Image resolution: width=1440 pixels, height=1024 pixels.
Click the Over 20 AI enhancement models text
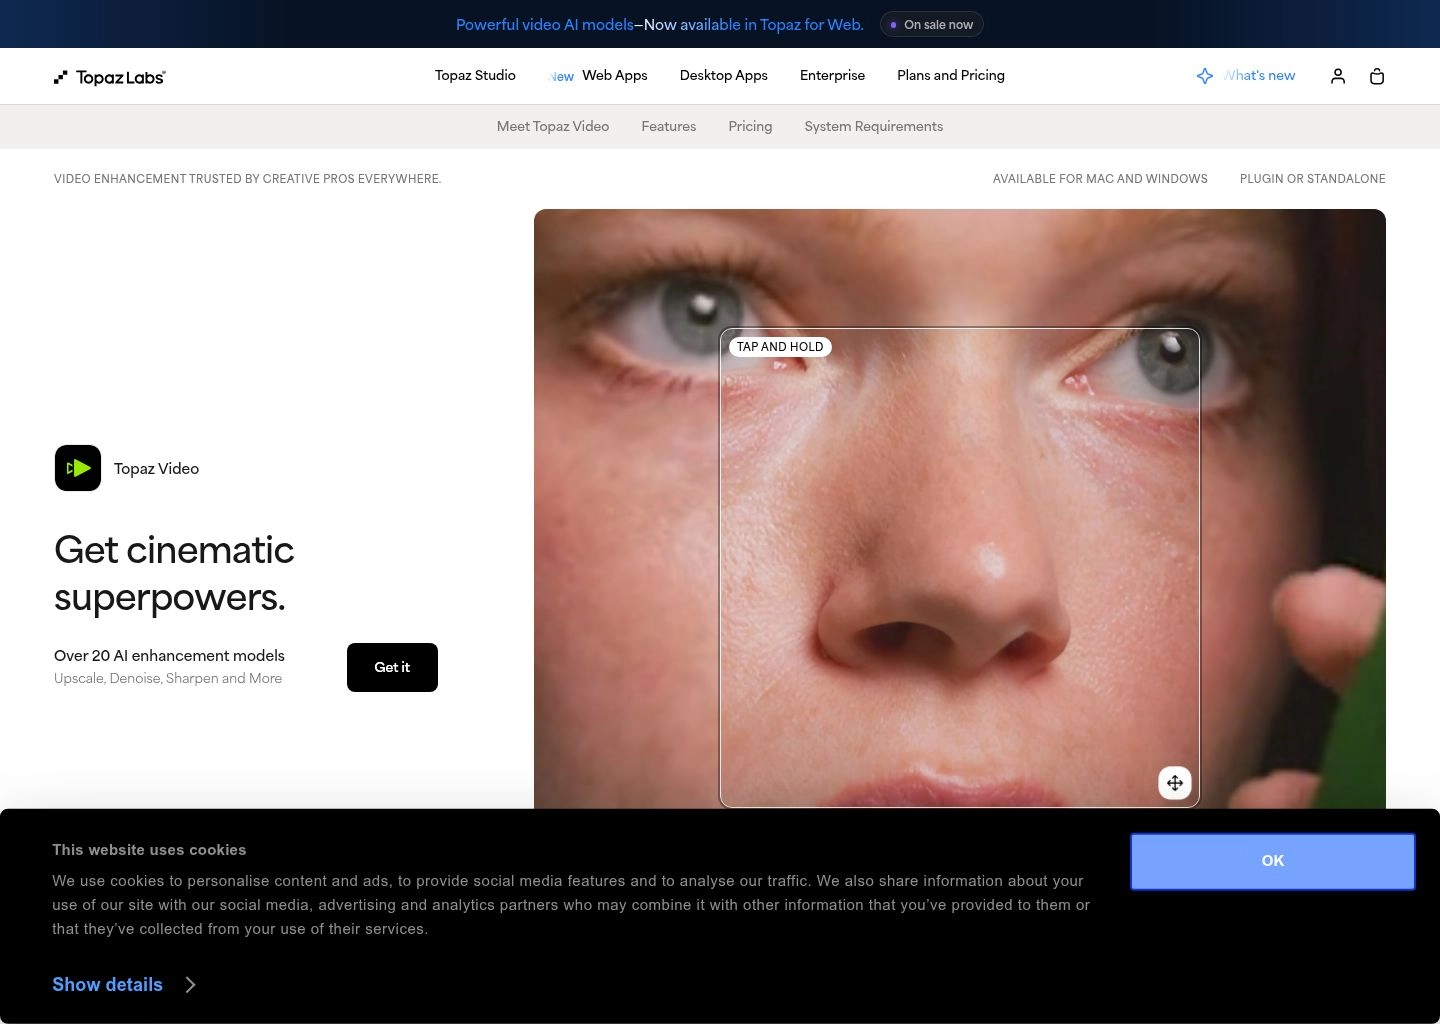click(169, 656)
